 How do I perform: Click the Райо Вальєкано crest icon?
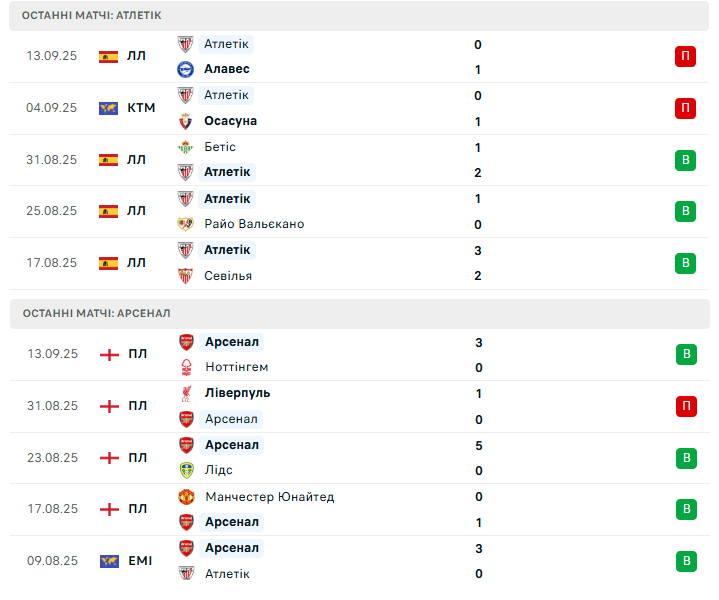[185, 224]
